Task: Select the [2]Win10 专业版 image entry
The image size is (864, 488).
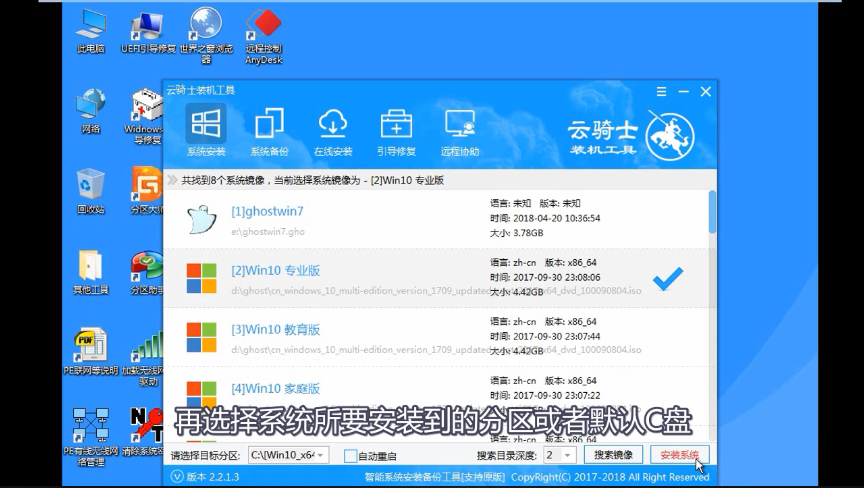Action: point(436,278)
